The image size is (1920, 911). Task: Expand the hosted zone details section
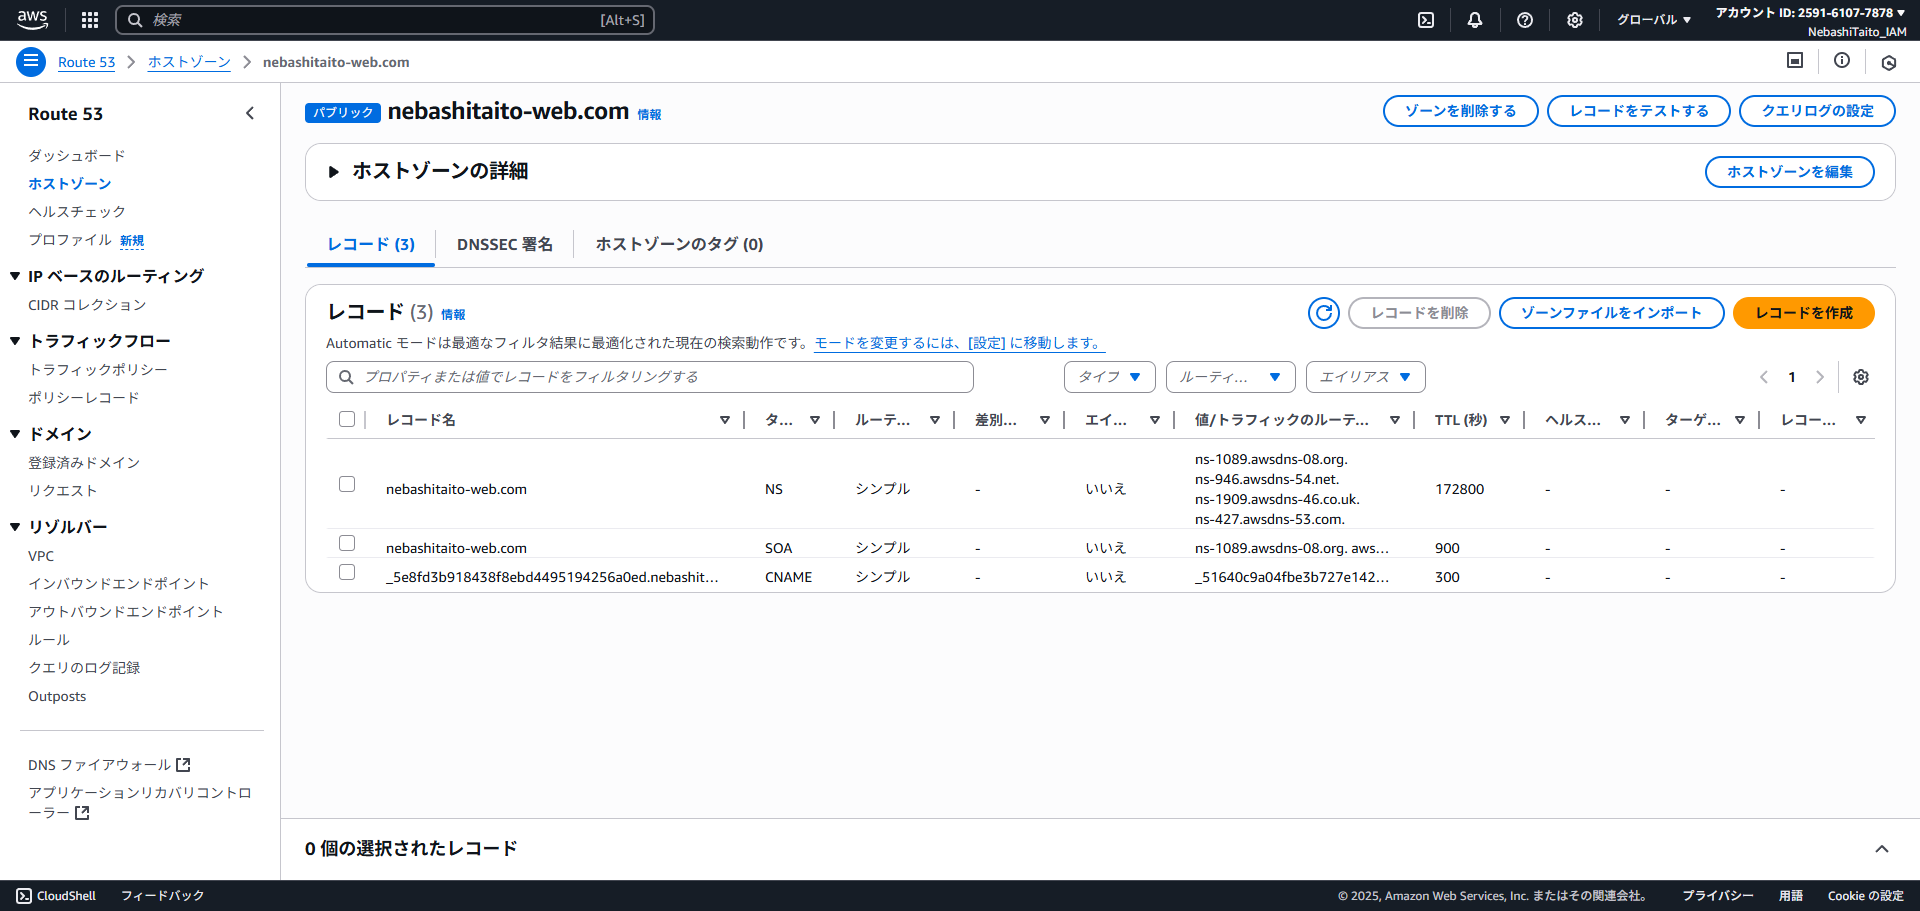click(334, 172)
